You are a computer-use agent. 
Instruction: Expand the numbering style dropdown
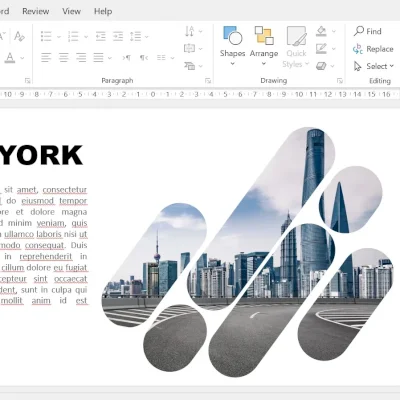(x=86, y=37)
